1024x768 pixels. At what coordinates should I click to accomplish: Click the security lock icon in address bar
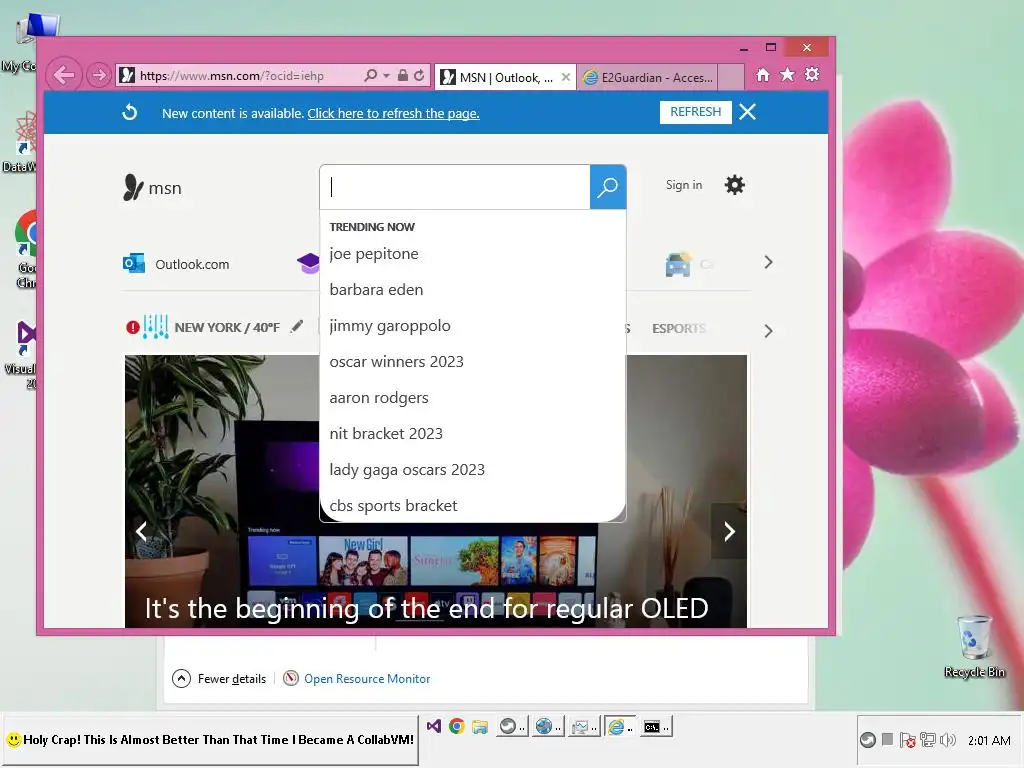click(403, 75)
